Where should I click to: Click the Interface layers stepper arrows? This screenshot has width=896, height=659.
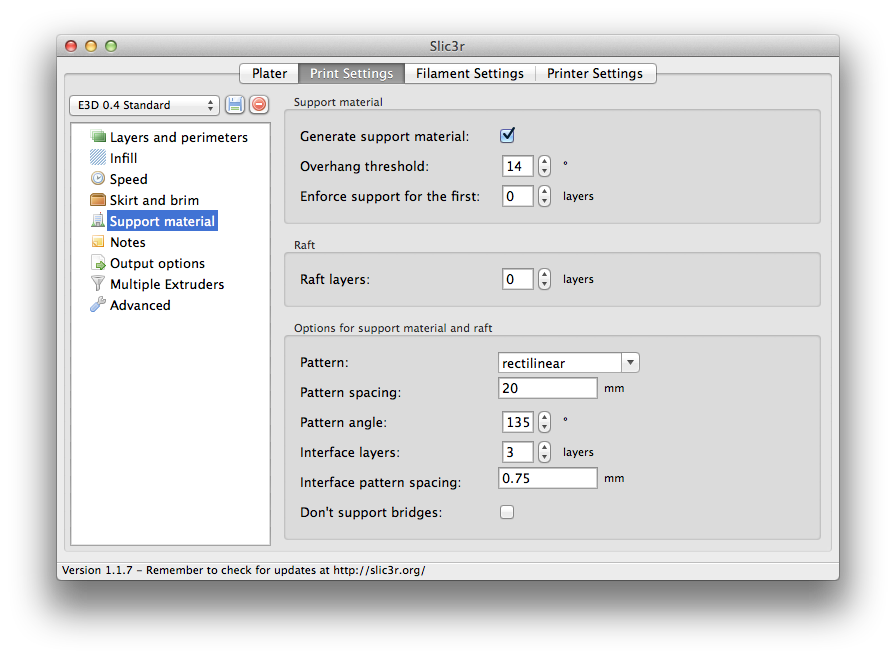[545, 452]
